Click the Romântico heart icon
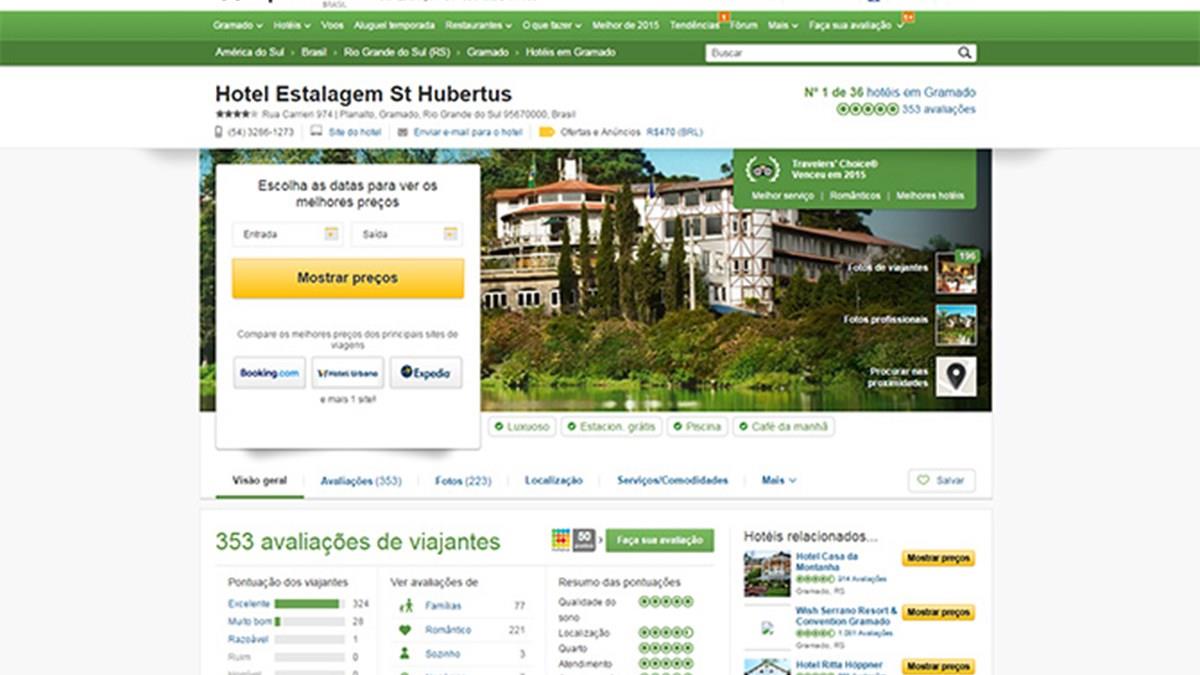The width and height of the screenshot is (1200, 675). [405, 630]
